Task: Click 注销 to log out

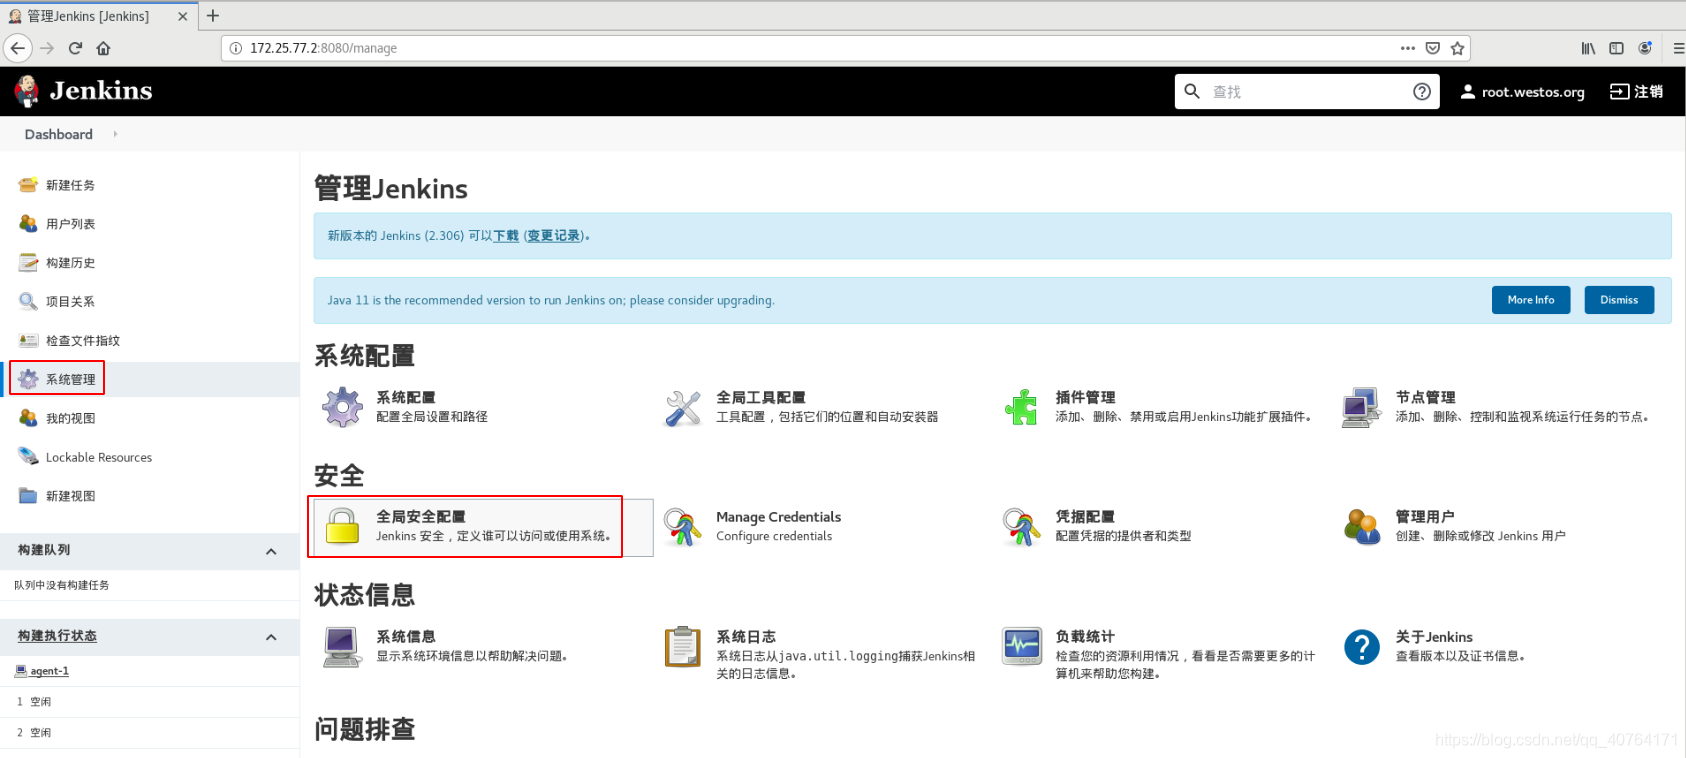Action: pyautogui.click(x=1637, y=91)
